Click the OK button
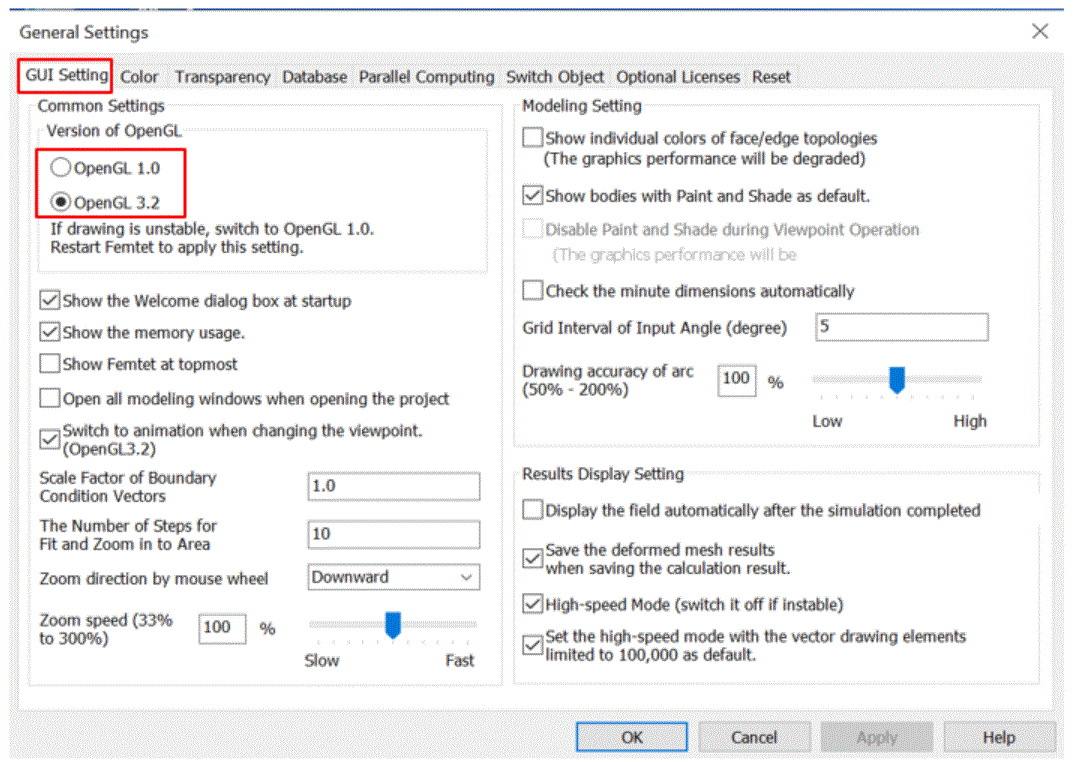 tap(632, 737)
